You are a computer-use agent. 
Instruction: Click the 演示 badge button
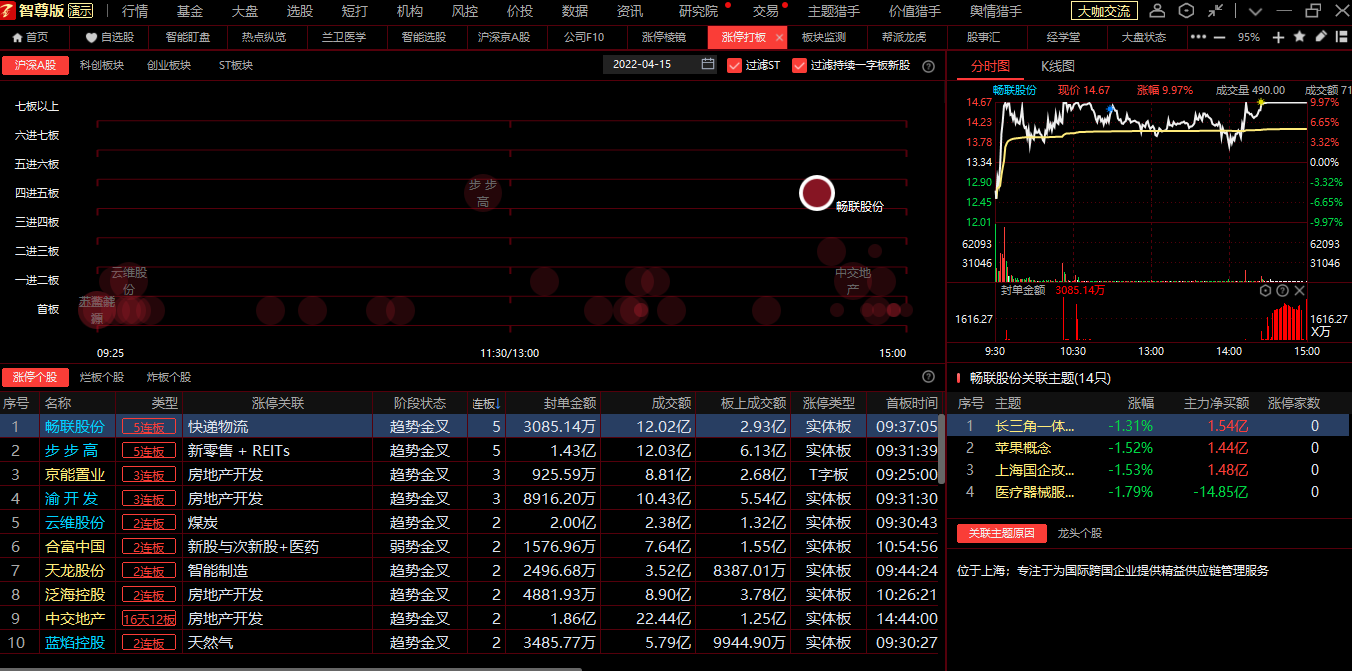[x=81, y=11]
